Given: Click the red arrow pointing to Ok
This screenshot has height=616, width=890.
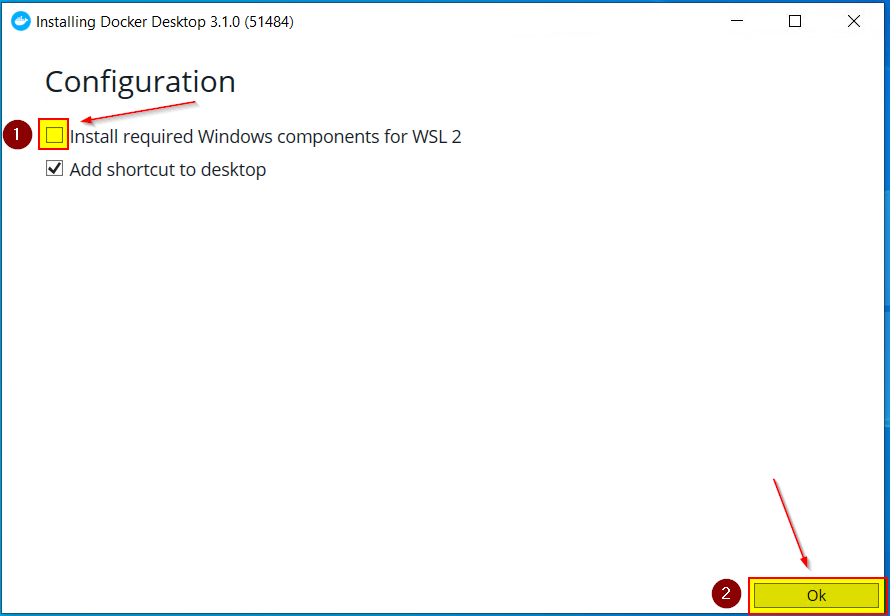Looking at the screenshot, I should pyautogui.click(x=791, y=523).
